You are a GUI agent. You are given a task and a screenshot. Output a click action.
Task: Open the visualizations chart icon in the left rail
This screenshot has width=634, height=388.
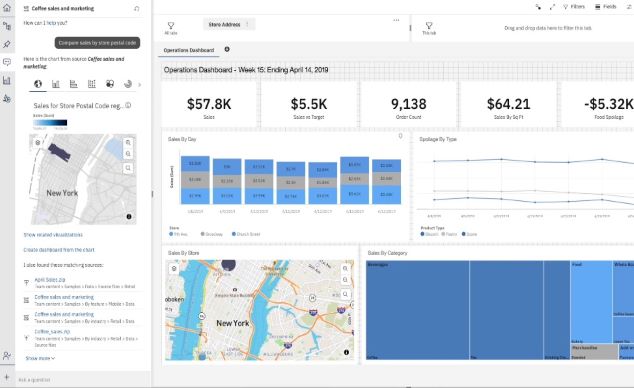pos(7,80)
